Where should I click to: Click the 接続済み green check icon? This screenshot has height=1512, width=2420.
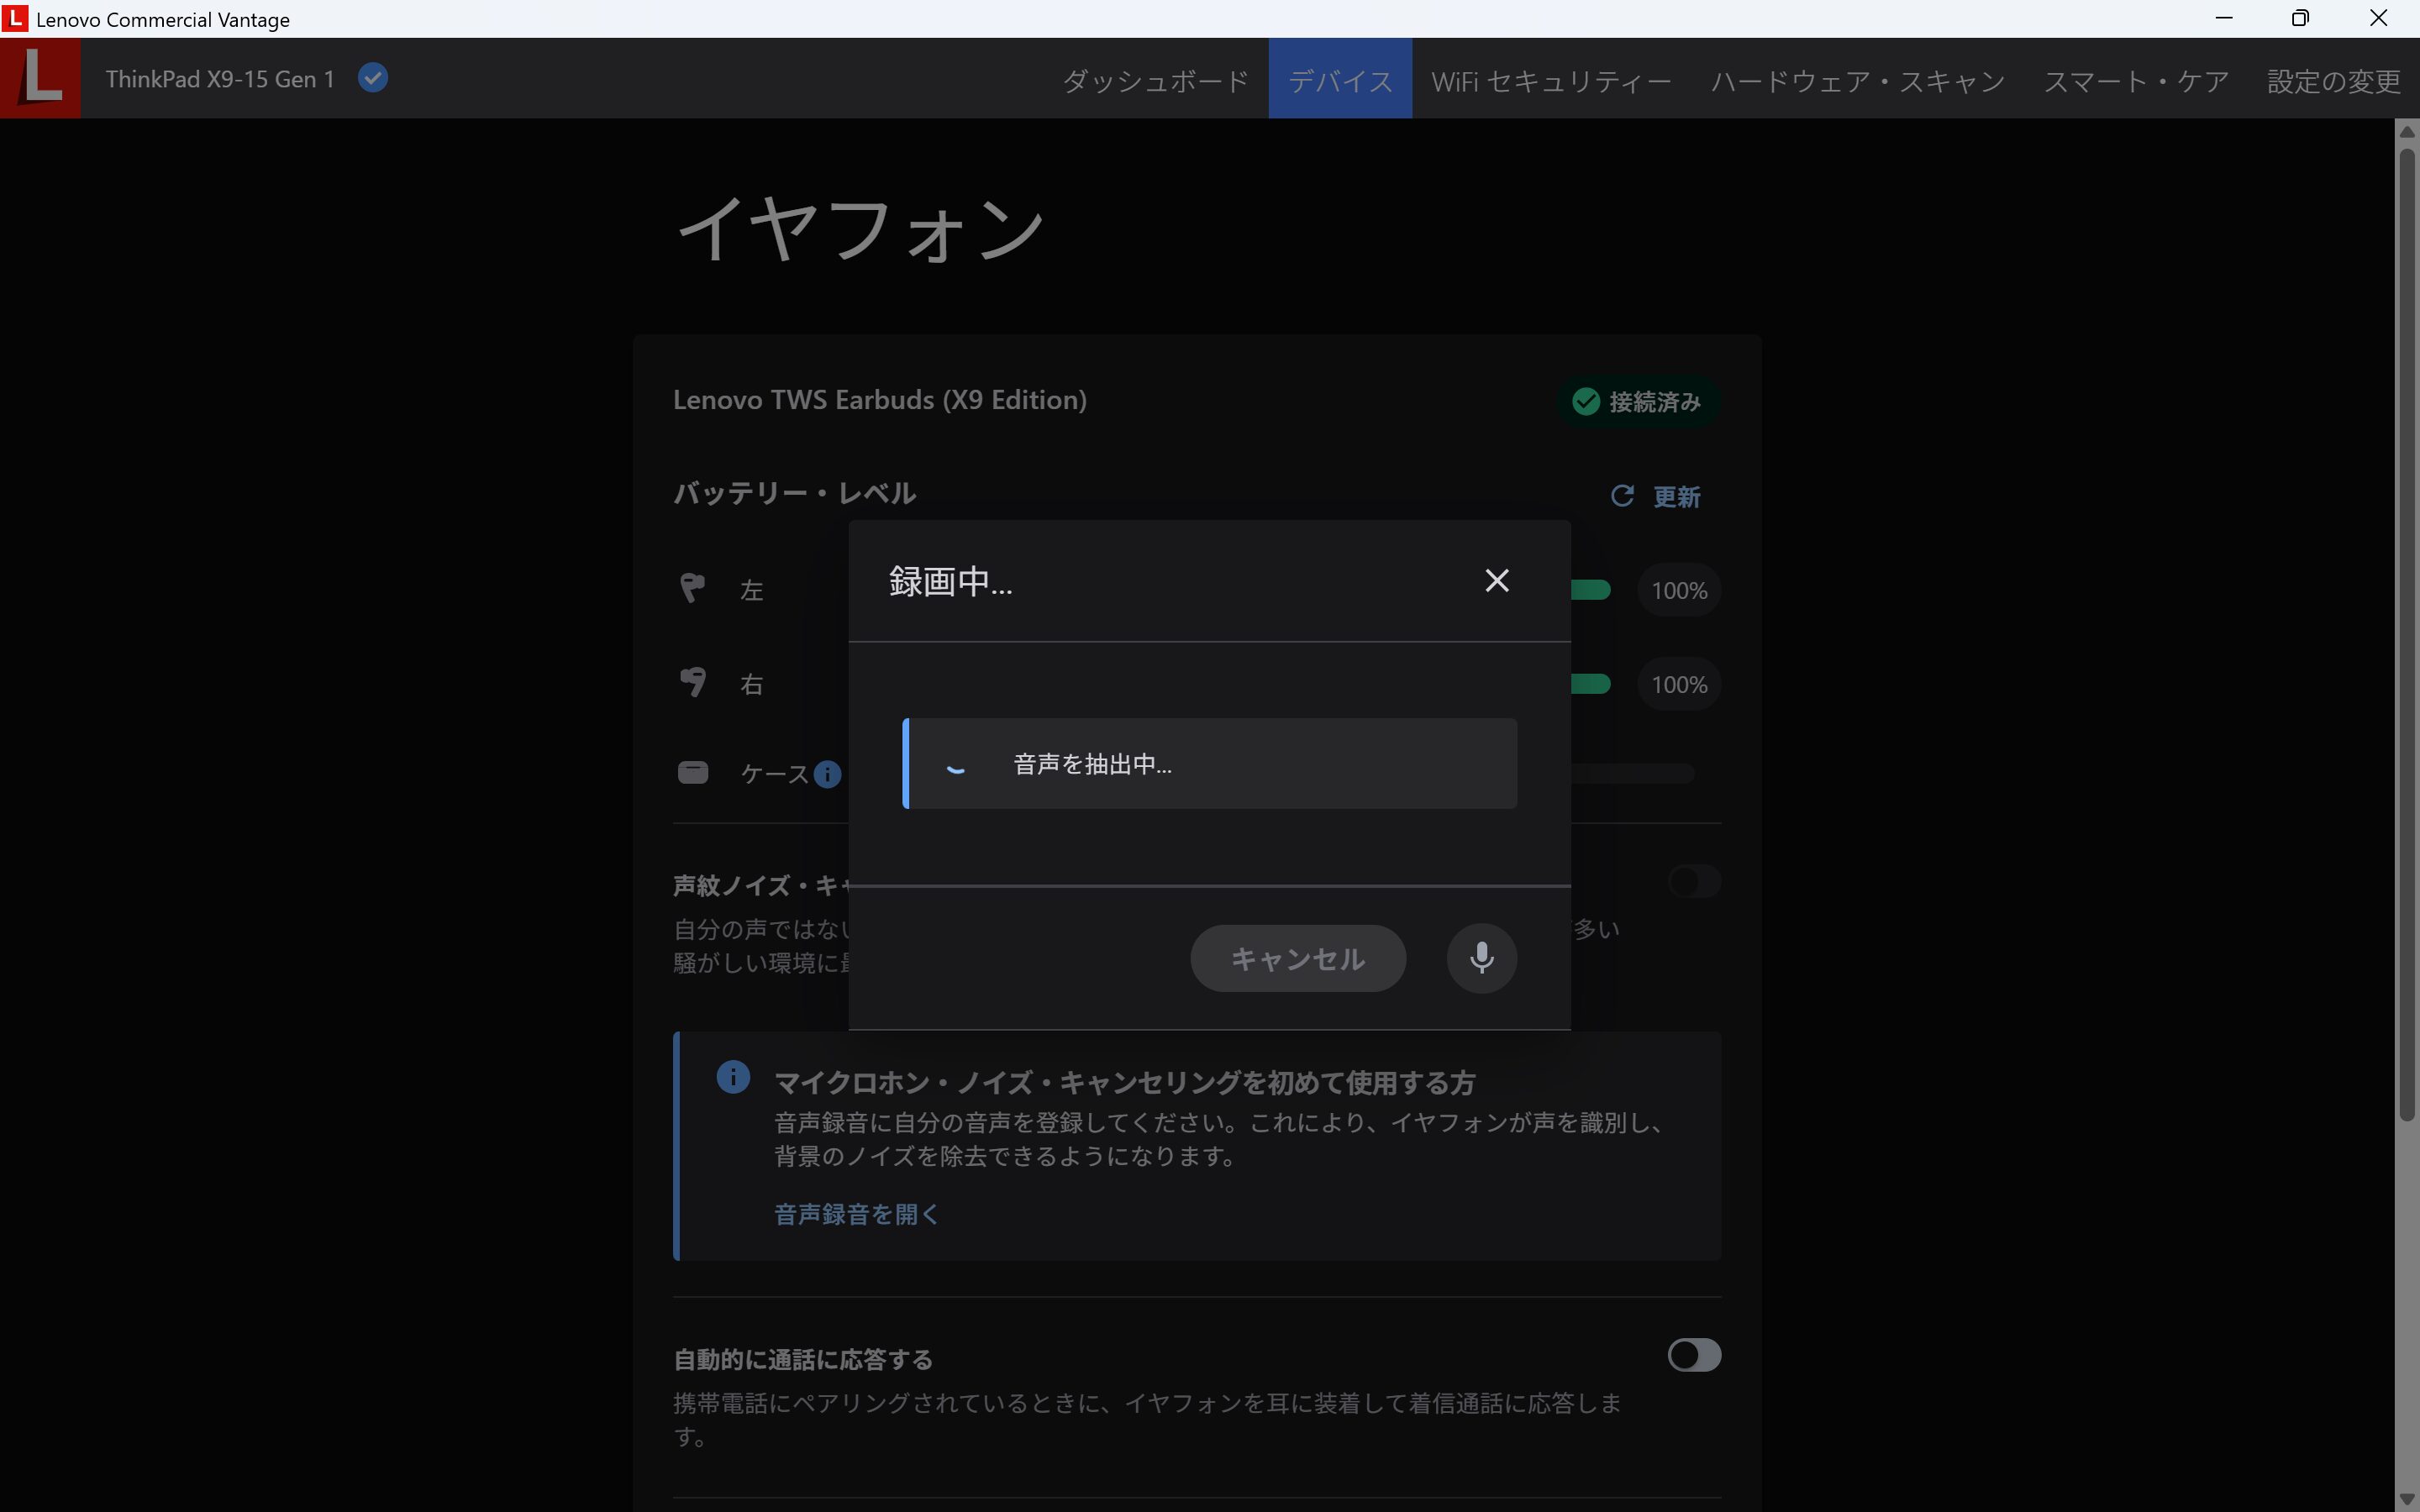click(1585, 401)
